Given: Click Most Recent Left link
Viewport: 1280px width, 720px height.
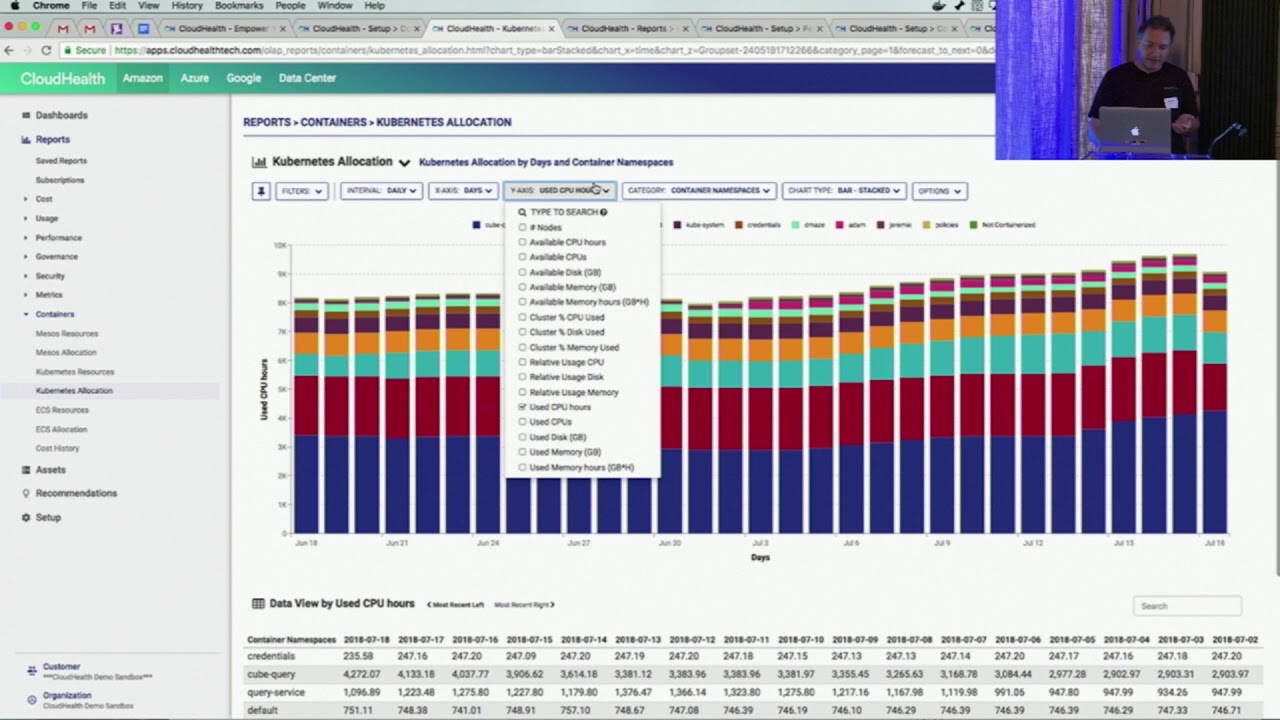Looking at the screenshot, I should (x=455, y=605).
